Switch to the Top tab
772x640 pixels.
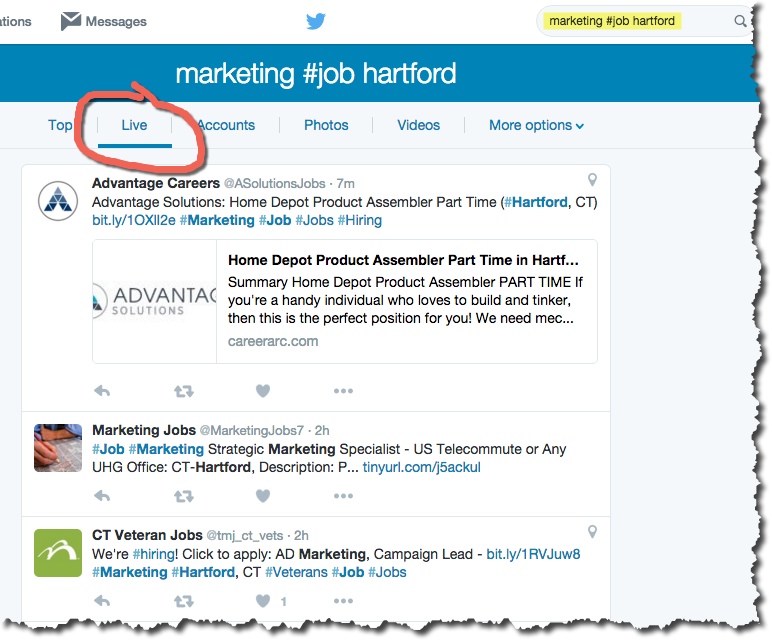[60, 125]
